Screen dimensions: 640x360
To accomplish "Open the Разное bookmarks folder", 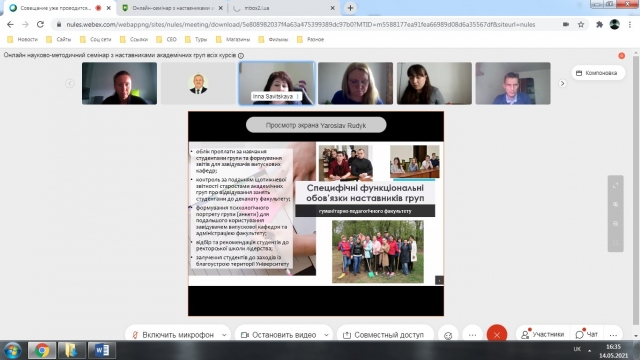I will coord(311,40).
